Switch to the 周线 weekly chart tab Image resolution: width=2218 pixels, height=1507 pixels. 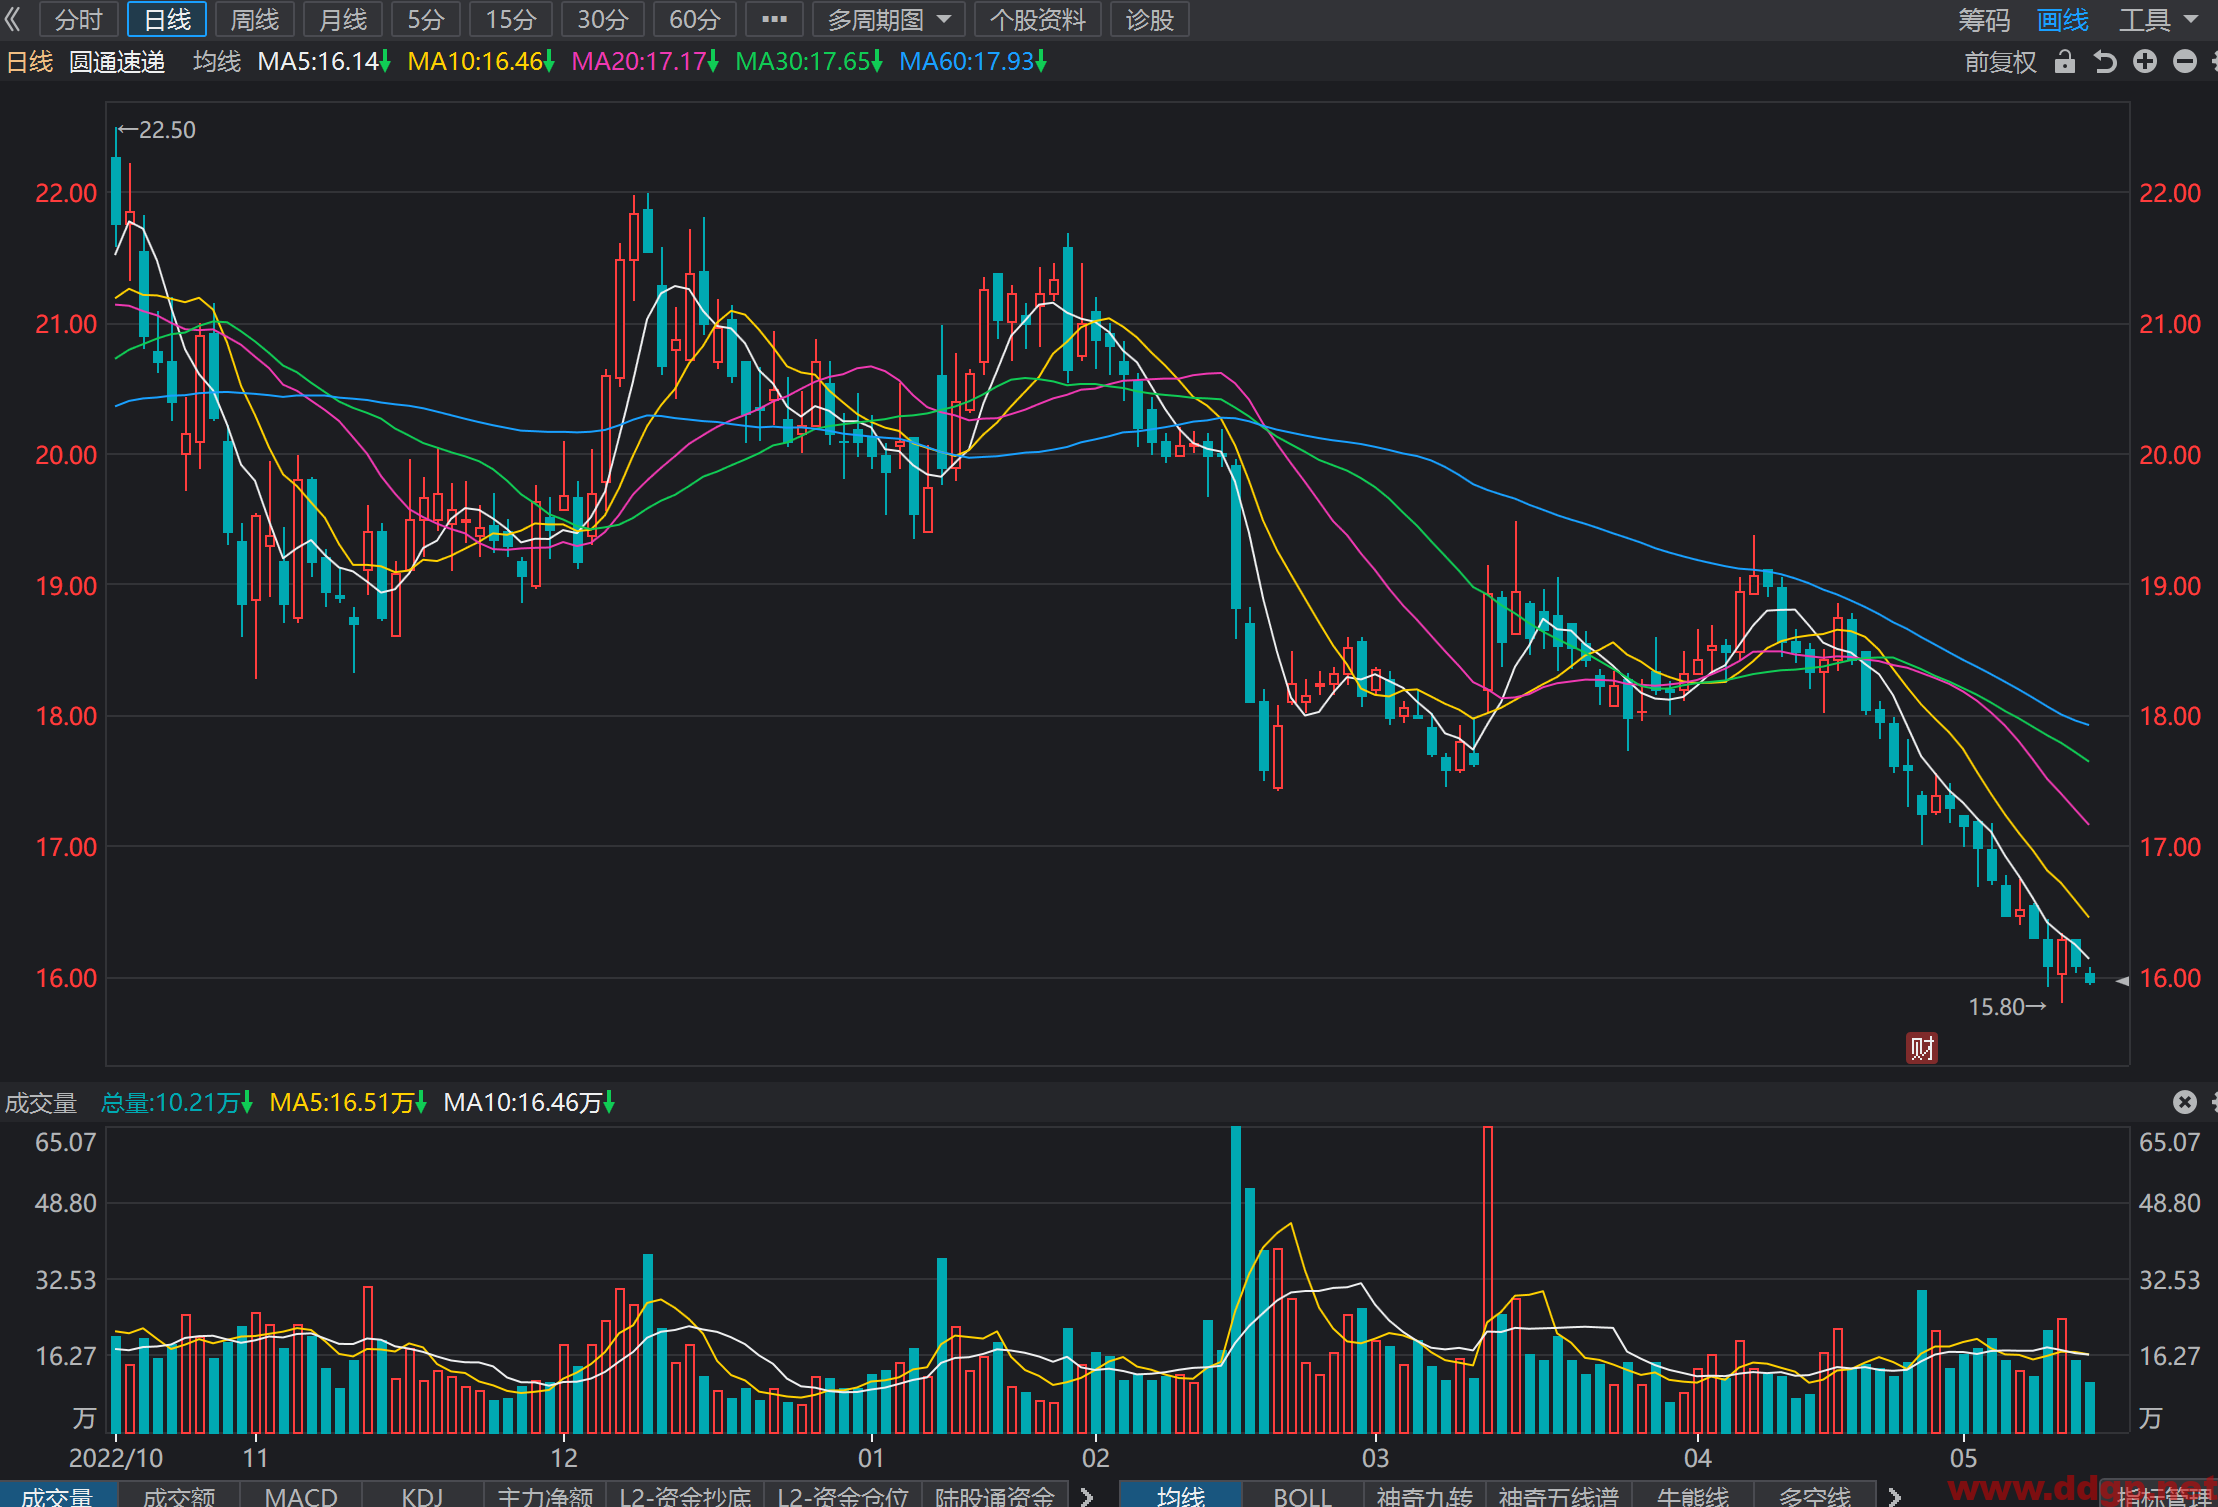click(255, 19)
